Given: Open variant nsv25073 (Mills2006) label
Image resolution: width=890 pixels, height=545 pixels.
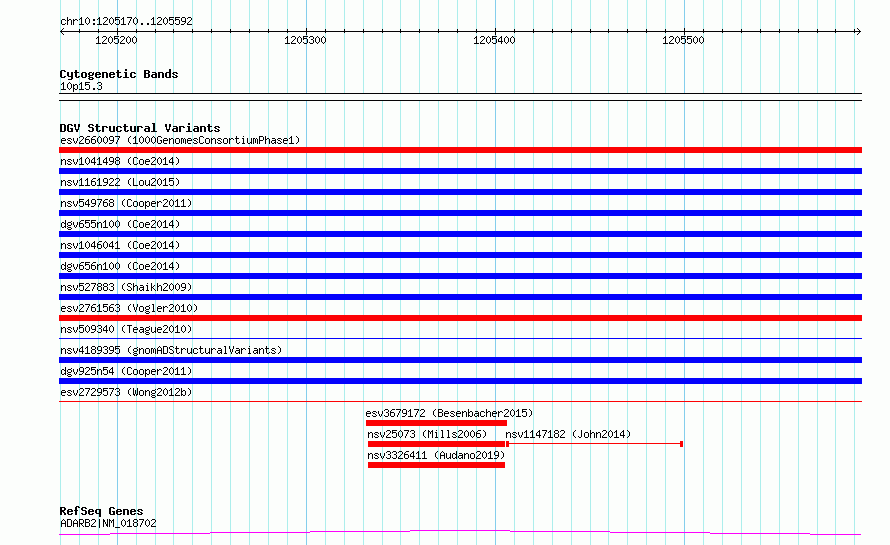Looking at the screenshot, I should pos(427,434).
